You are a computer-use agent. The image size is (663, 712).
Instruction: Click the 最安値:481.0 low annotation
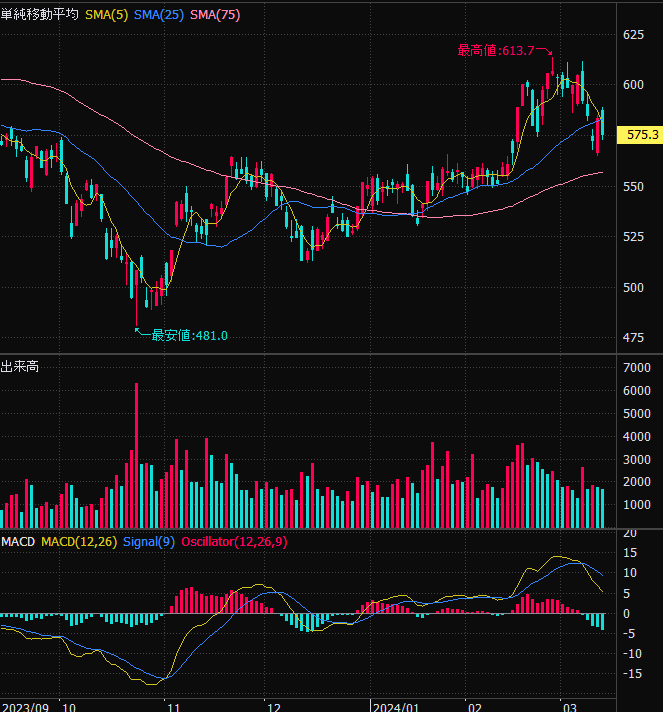(189, 336)
